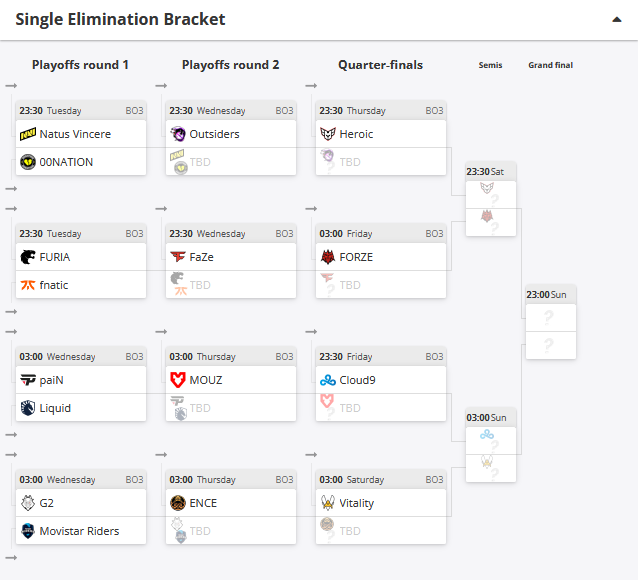
Task: Open the FORZE Friday 03:00 match header
Action: (x=380, y=233)
